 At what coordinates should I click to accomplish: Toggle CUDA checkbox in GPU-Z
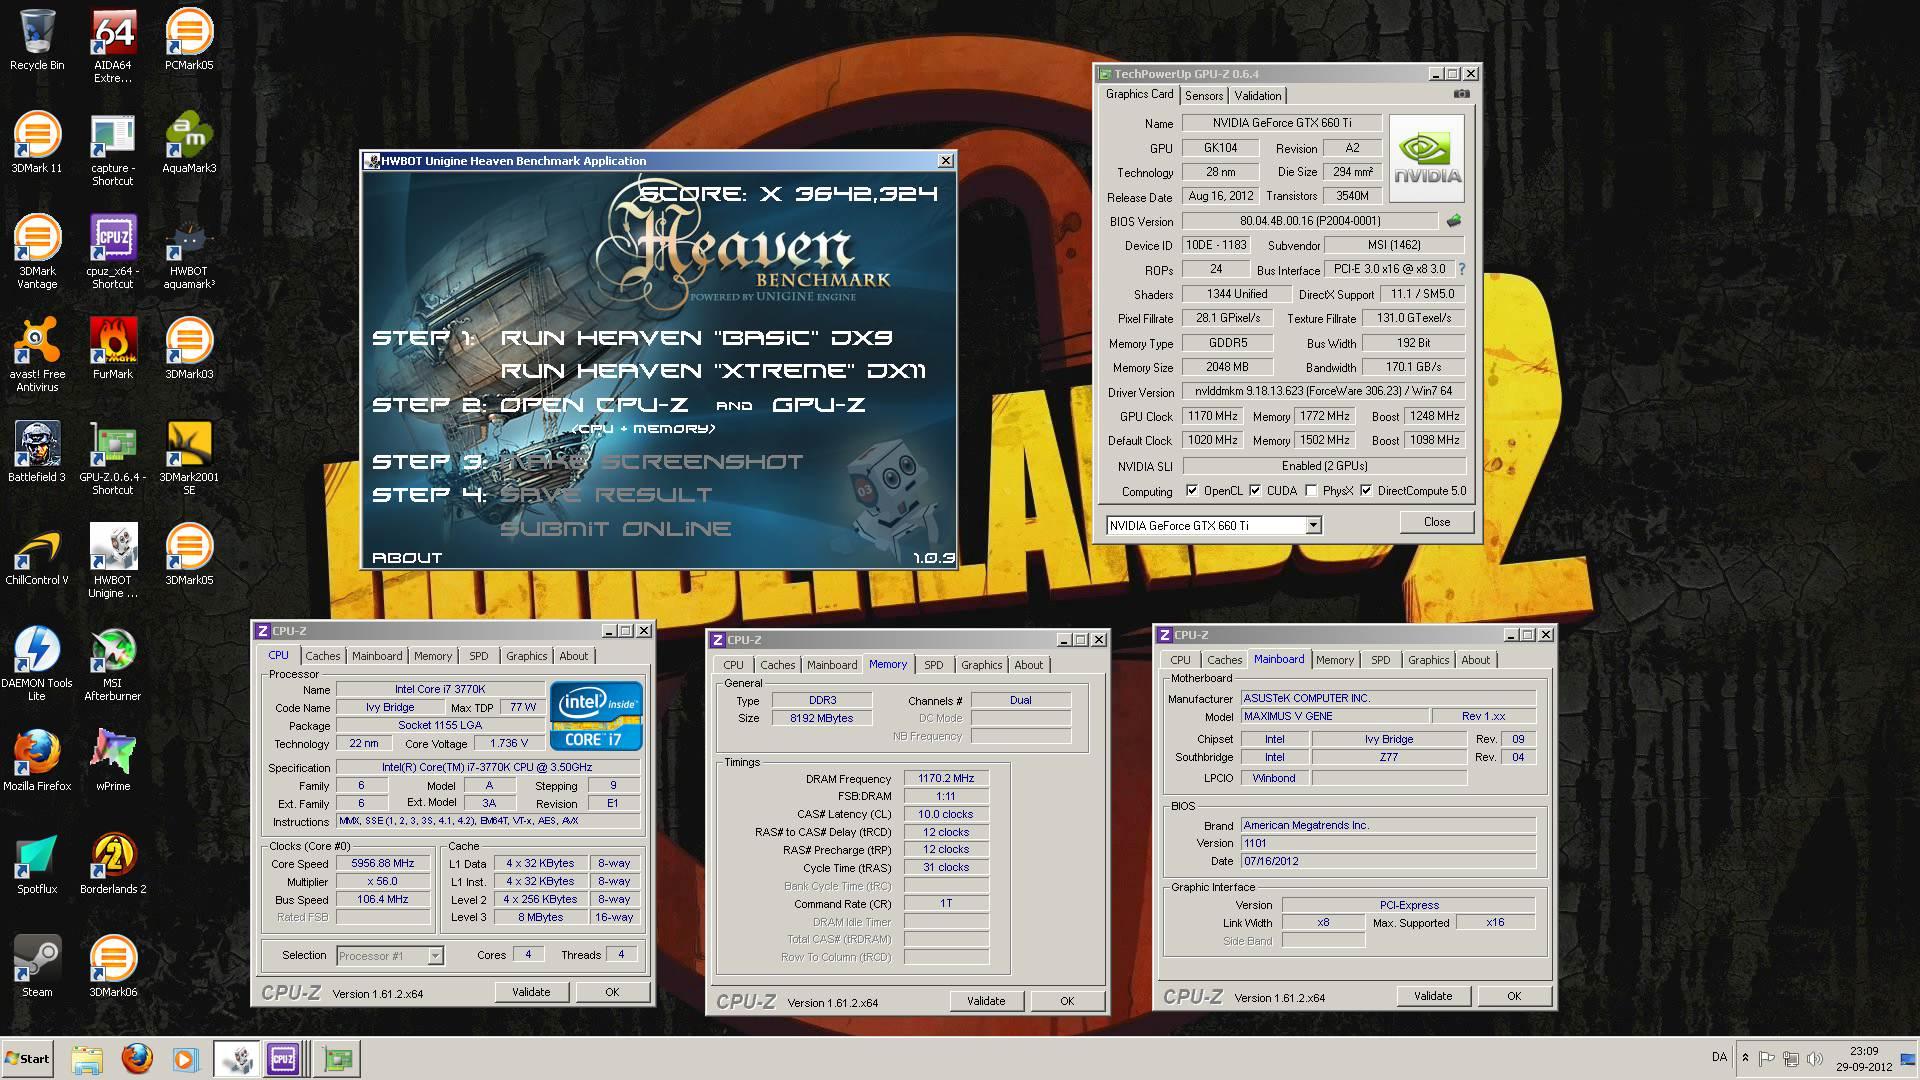(x=1255, y=491)
